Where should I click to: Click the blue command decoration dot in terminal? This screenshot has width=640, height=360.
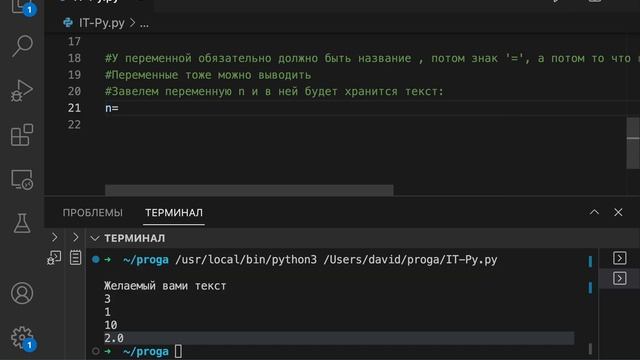(96, 260)
